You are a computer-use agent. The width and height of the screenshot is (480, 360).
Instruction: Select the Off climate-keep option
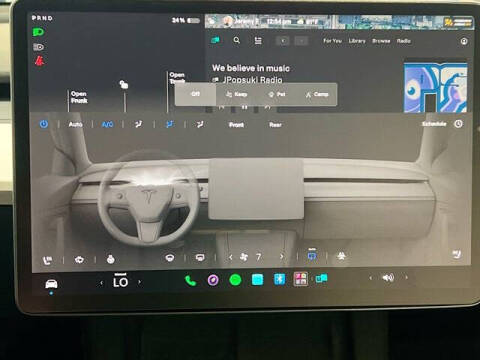pyautogui.click(x=196, y=94)
